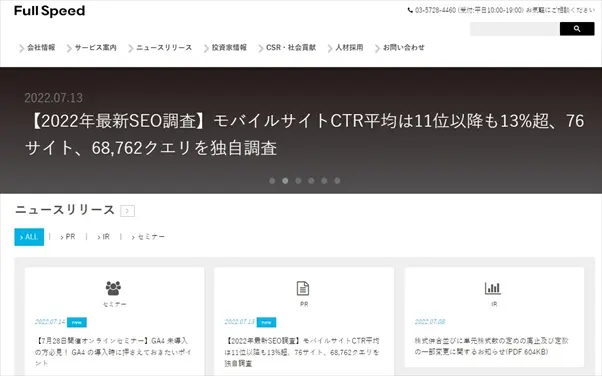
Task: Click the chevron before 投資家情報
Action: [206, 48]
